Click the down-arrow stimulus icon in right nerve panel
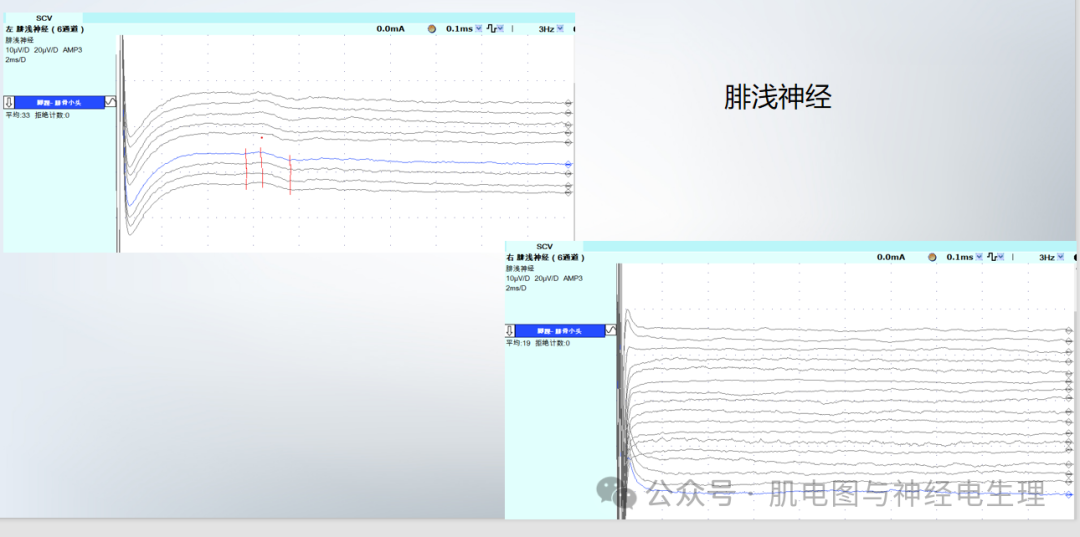The height and width of the screenshot is (537, 1080). 510,330
